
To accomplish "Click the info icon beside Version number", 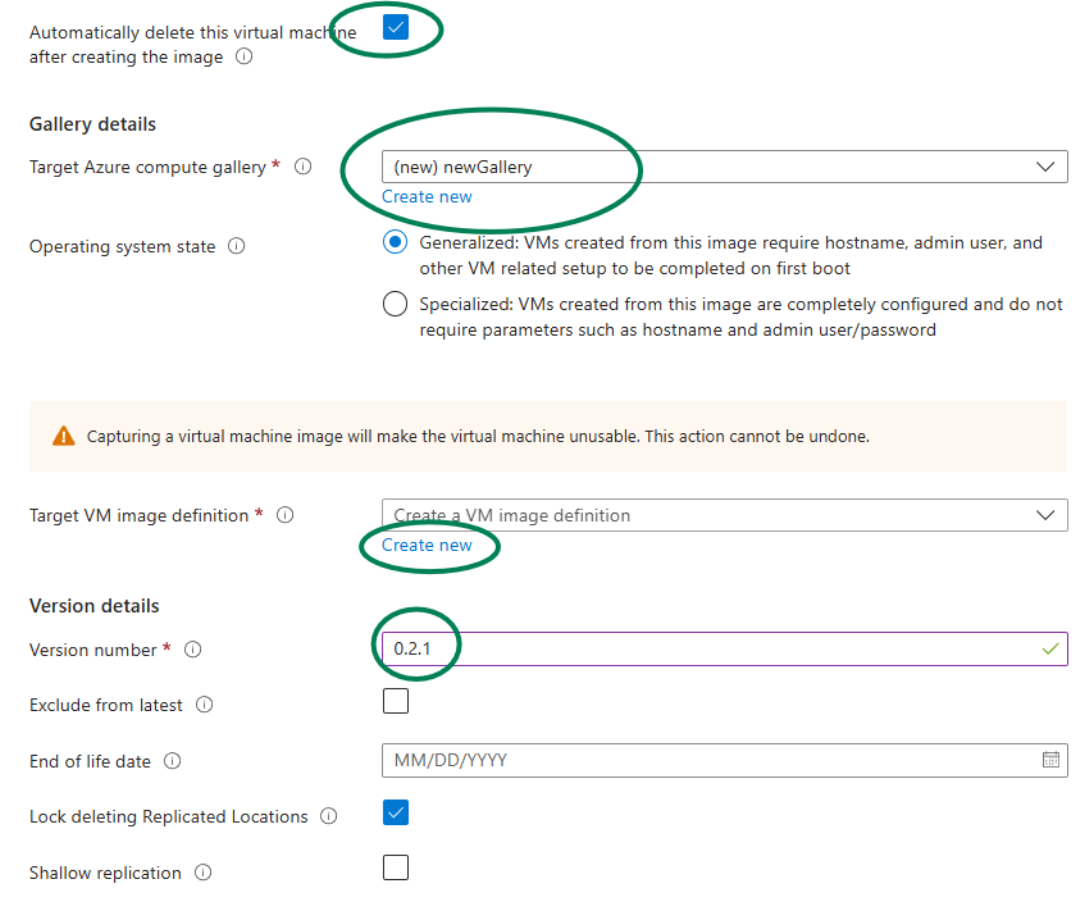I will [x=191, y=649].
